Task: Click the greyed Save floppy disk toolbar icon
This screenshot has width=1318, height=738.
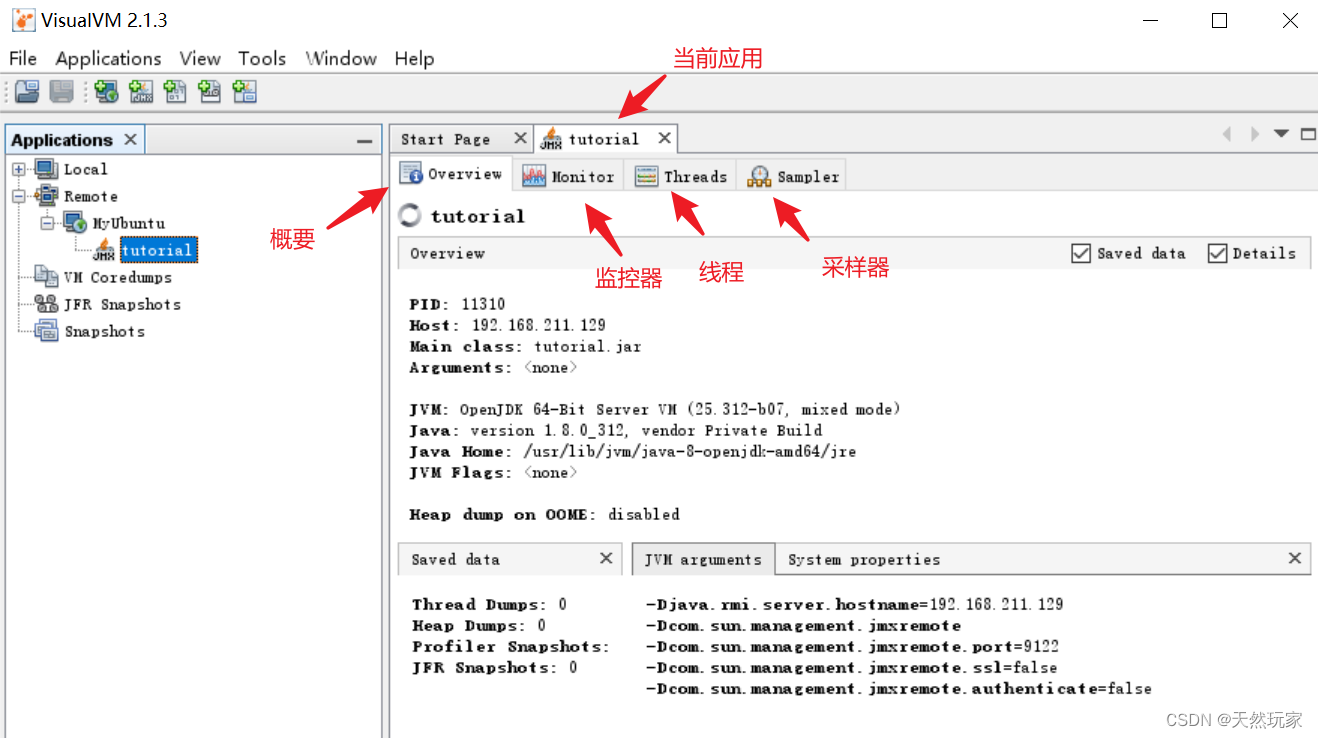Action: coord(62,92)
